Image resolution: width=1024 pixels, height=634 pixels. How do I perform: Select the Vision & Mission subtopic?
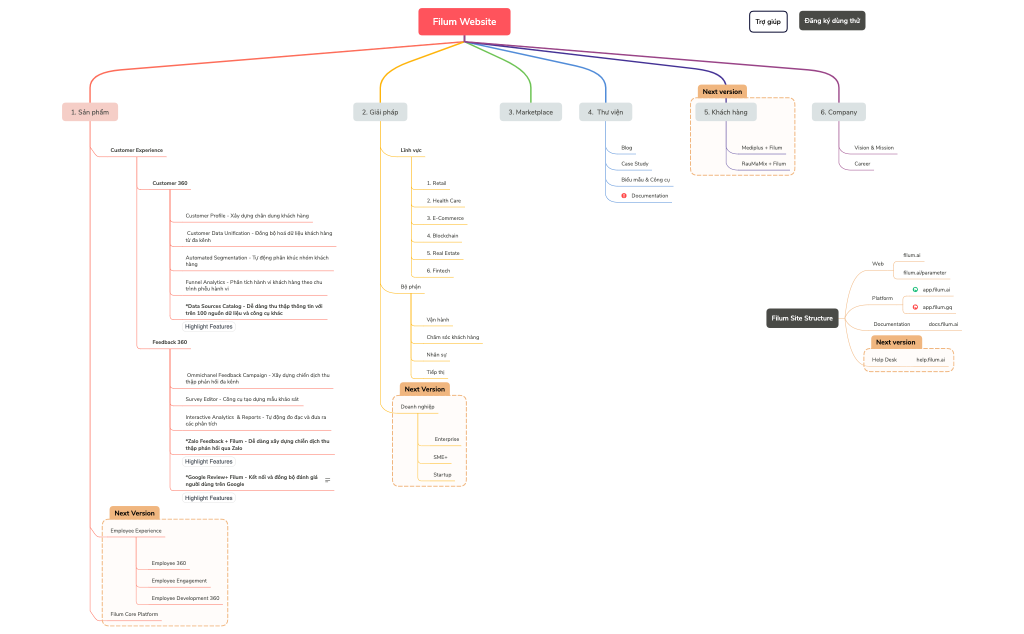point(874,148)
